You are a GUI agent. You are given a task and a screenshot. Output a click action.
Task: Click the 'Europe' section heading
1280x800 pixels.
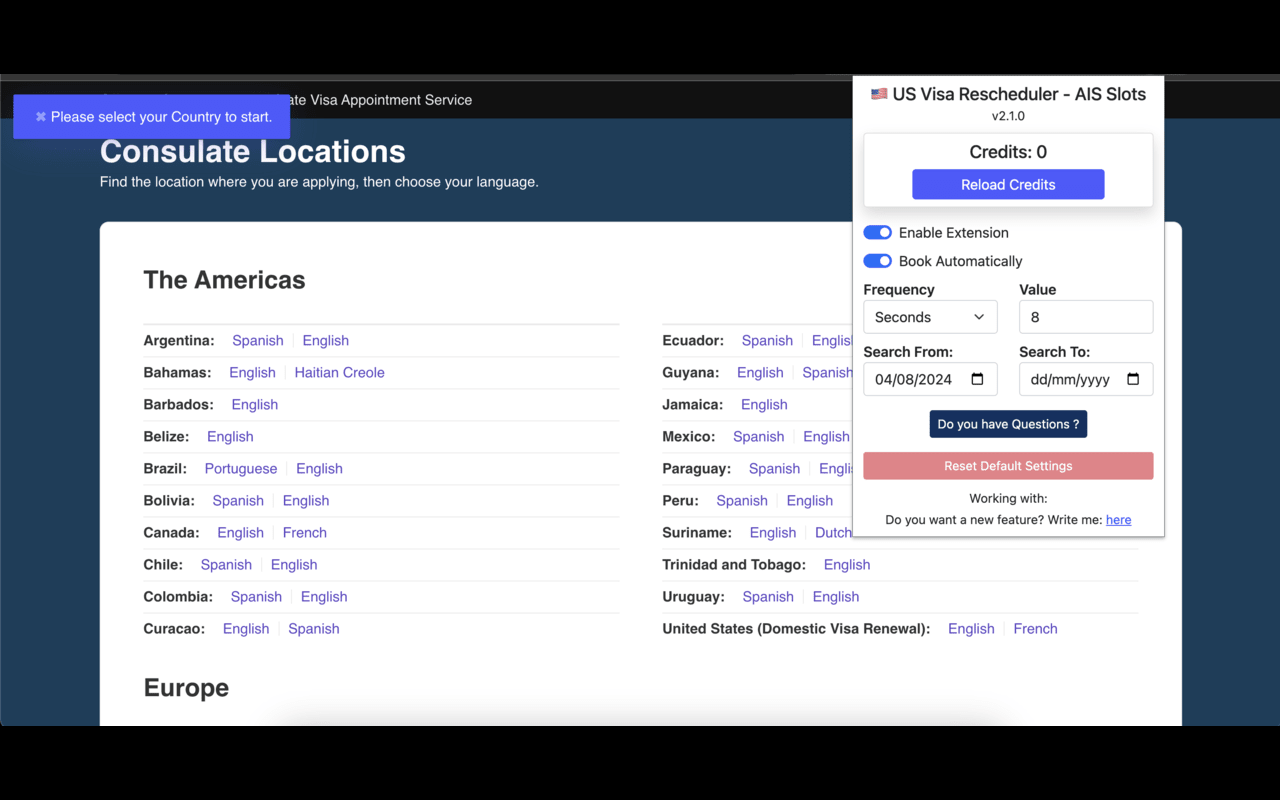click(186, 688)
